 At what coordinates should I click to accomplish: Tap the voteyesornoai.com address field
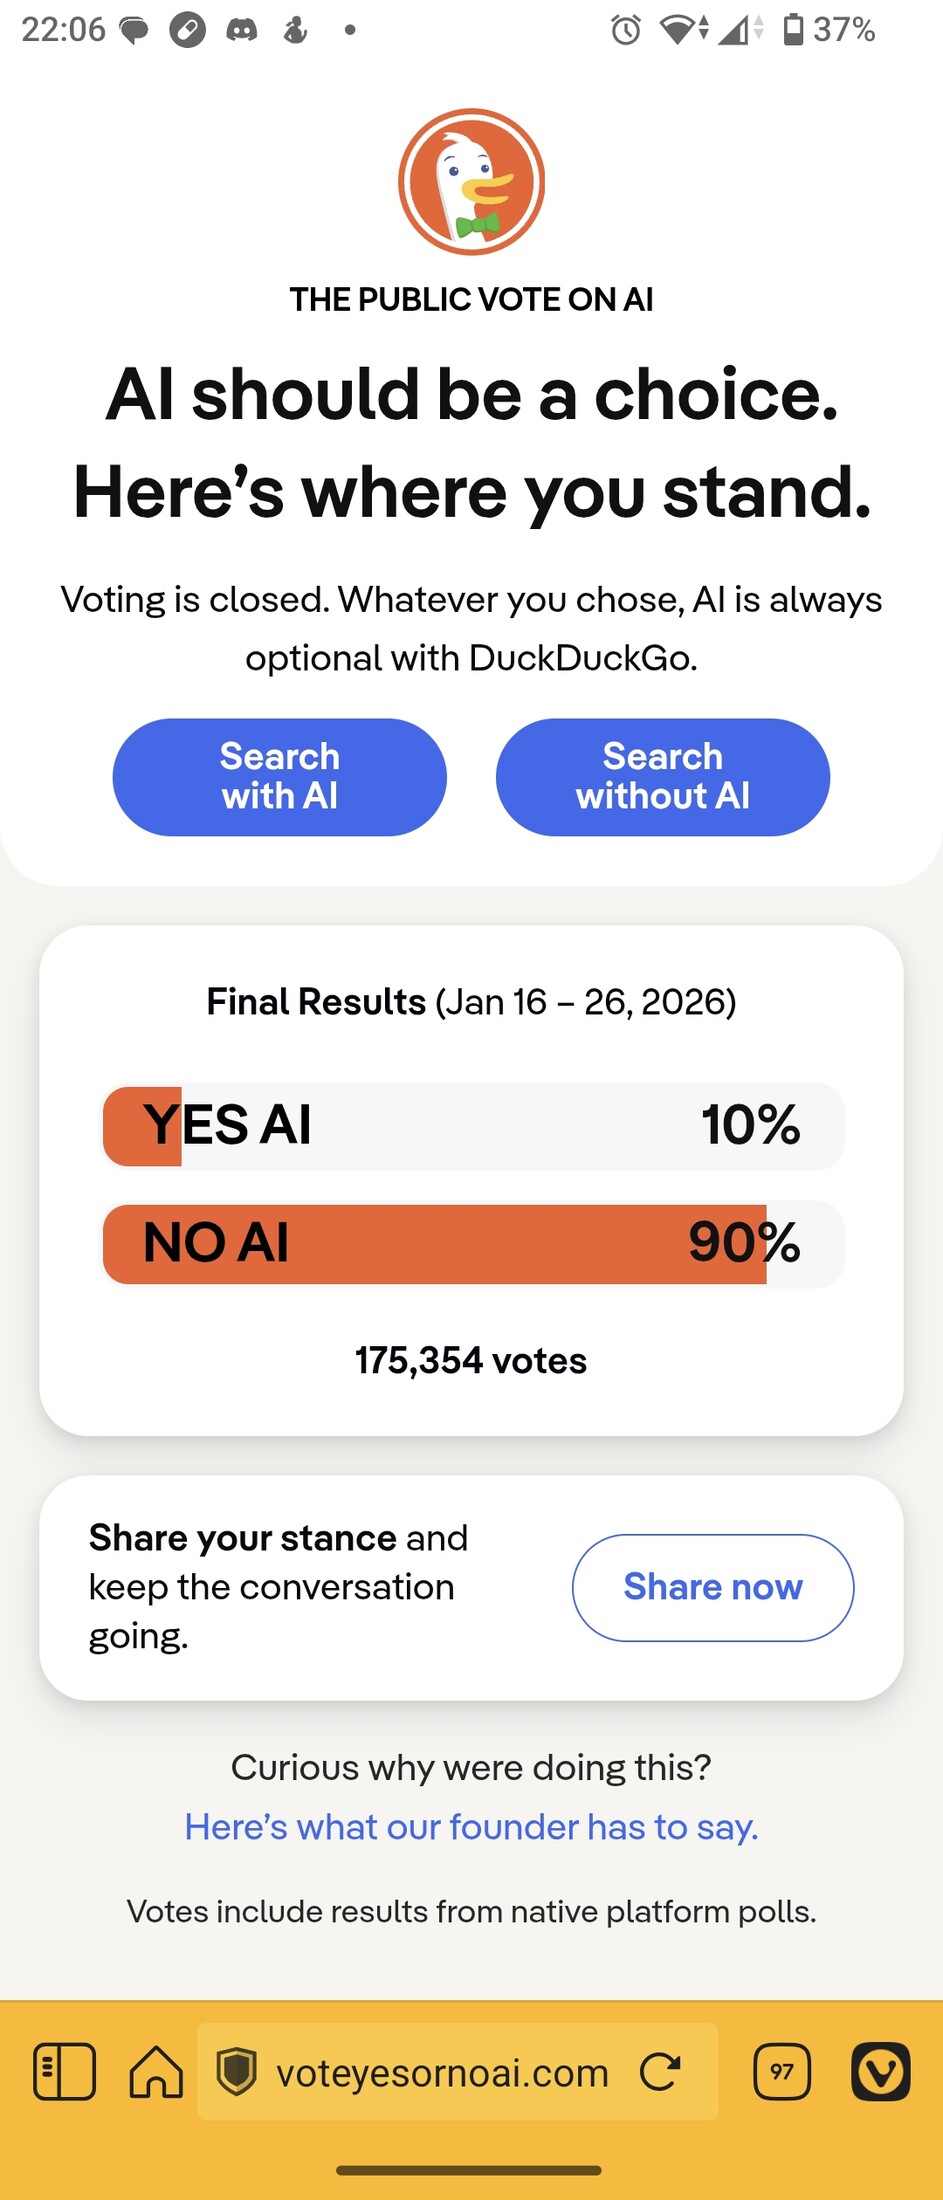(x=442, y=2073)
